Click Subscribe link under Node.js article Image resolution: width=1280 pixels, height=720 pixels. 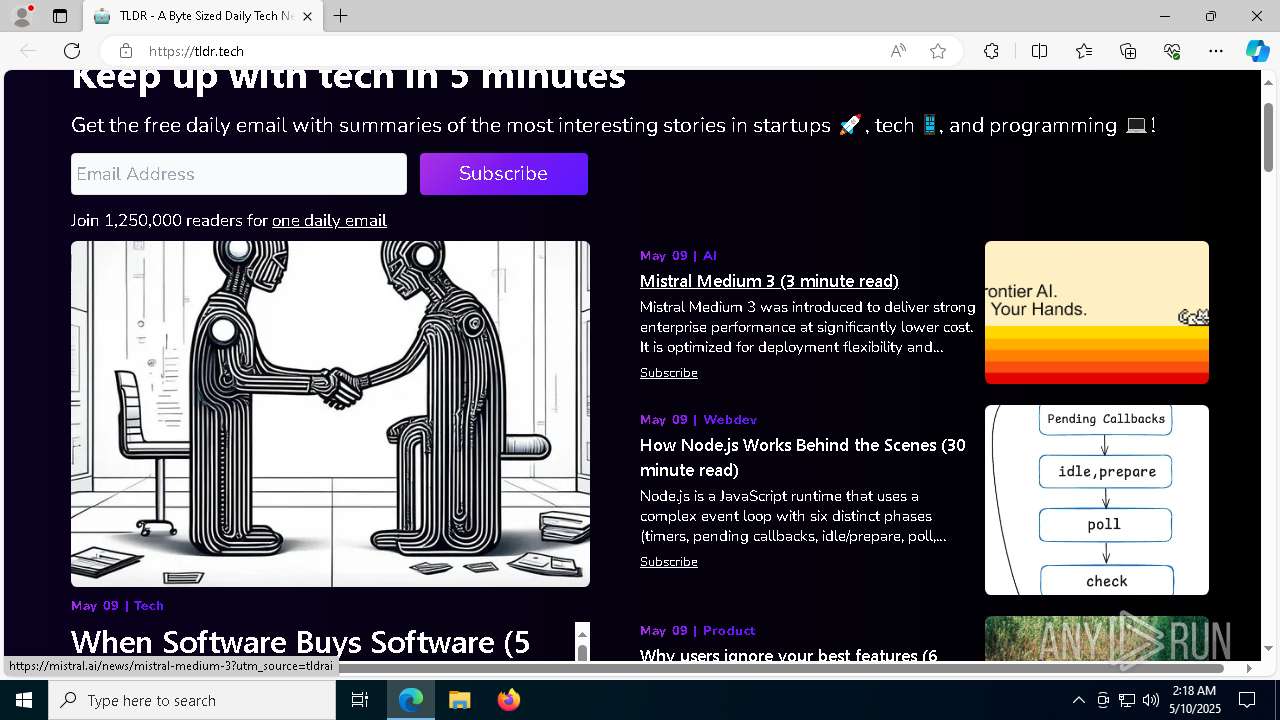click(x=669, y=561)
